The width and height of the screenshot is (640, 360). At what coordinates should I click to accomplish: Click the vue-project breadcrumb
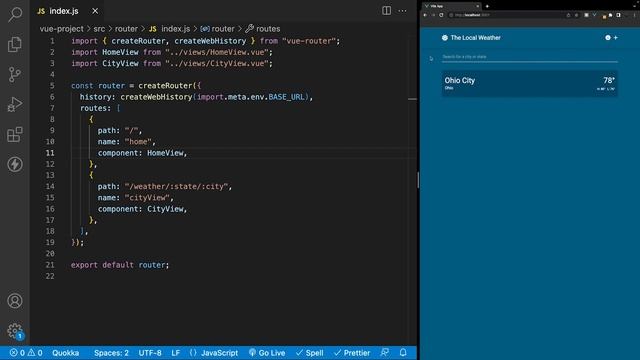(x=62, y=29)
